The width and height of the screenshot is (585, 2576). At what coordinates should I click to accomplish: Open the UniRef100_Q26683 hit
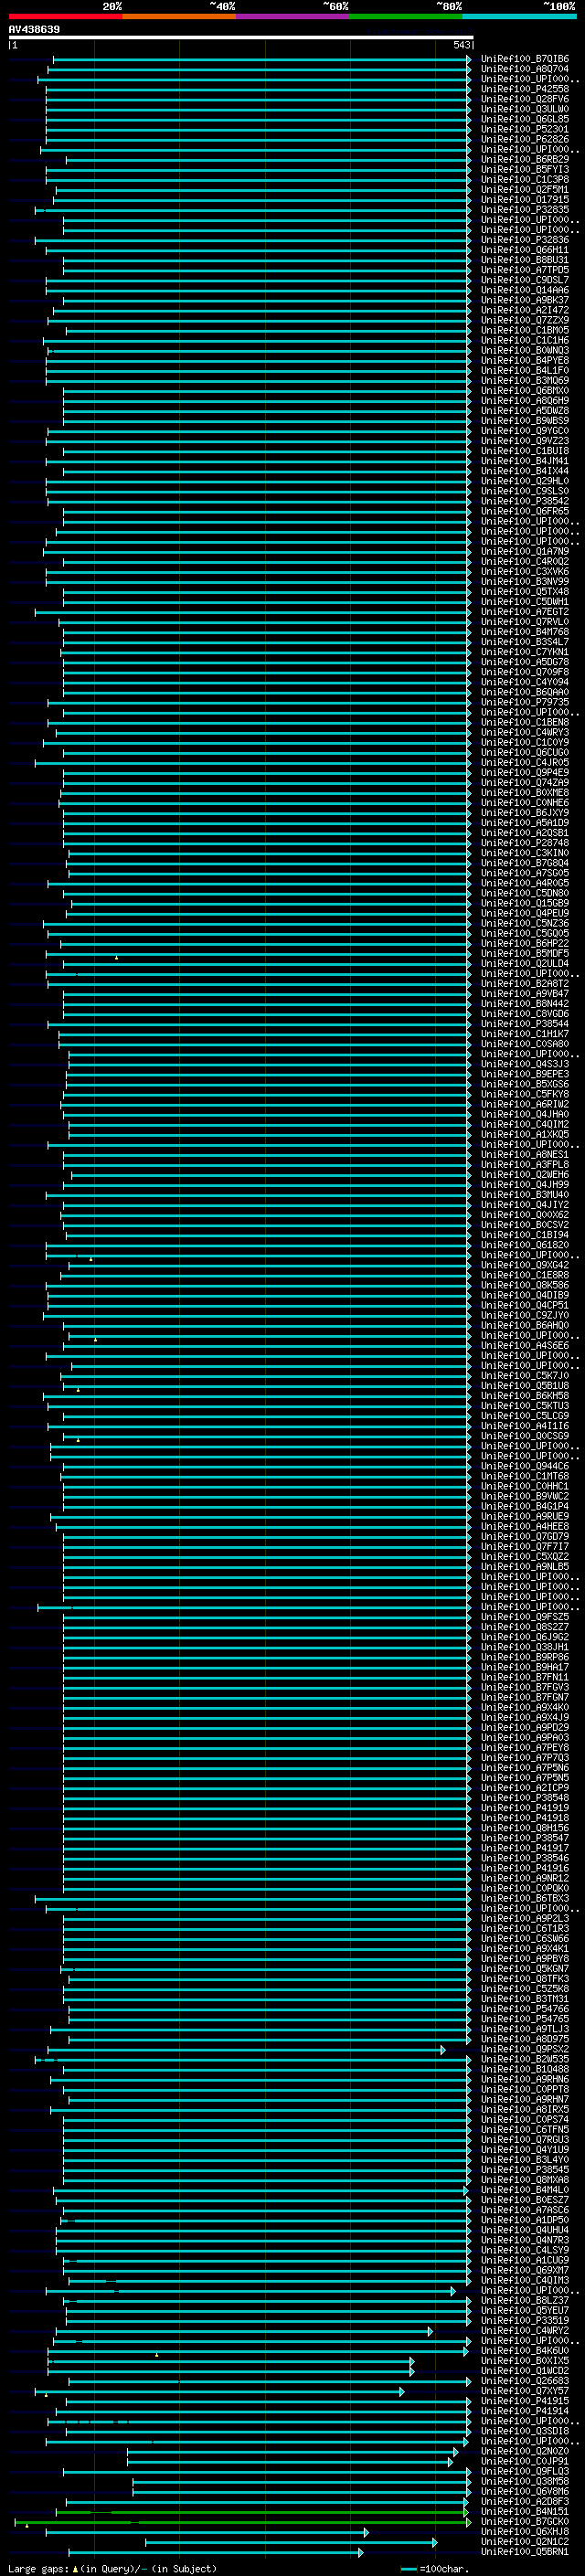pos(525,2381)
